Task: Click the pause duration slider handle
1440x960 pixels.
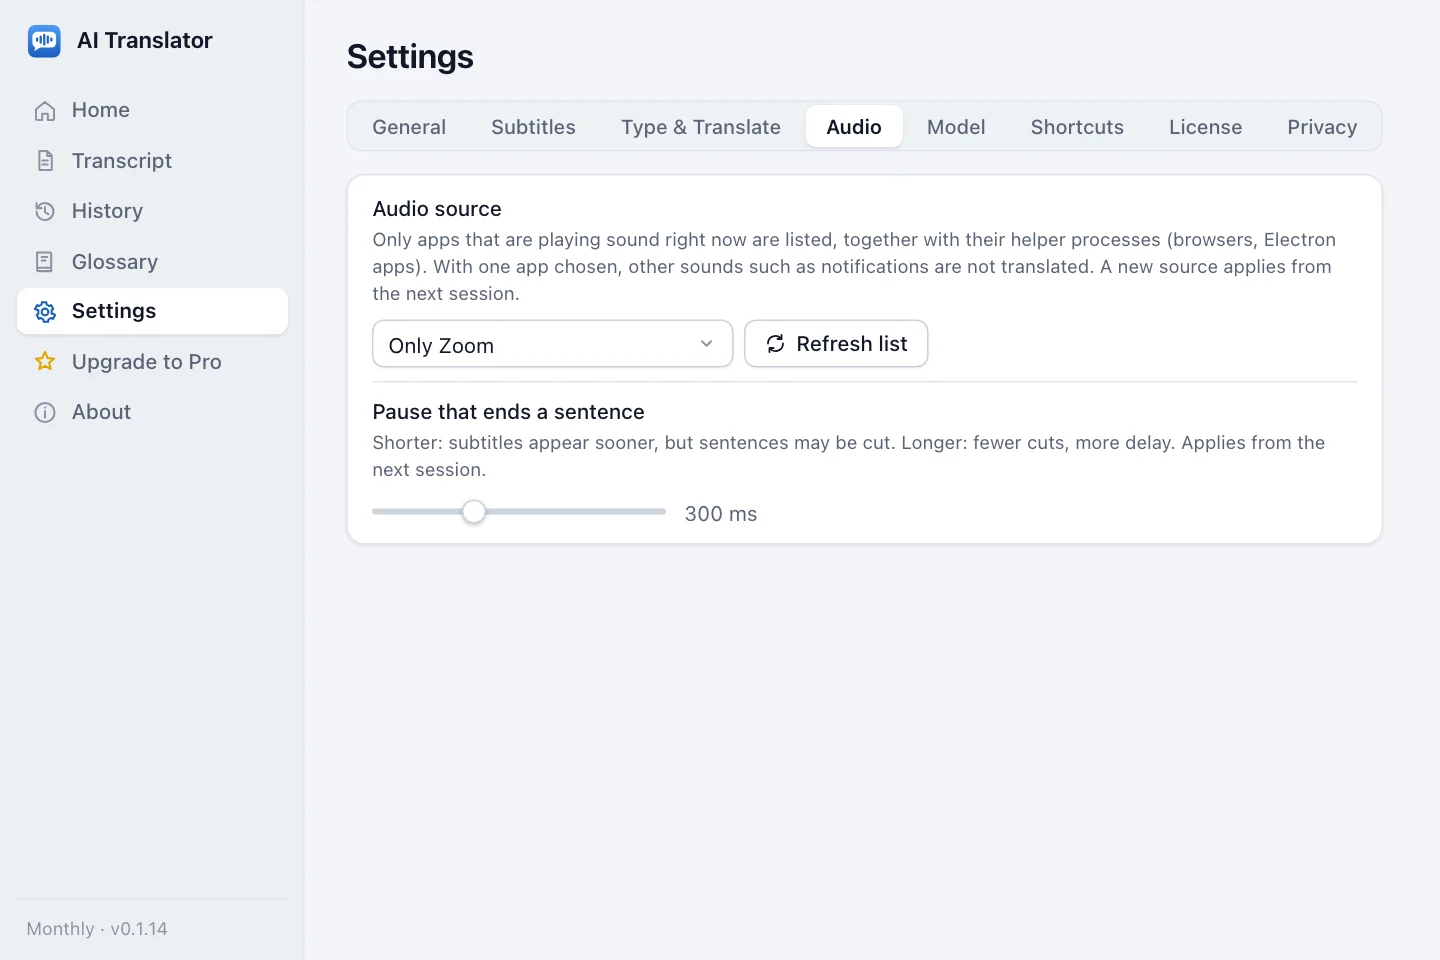Action: (x=474, y=512)
